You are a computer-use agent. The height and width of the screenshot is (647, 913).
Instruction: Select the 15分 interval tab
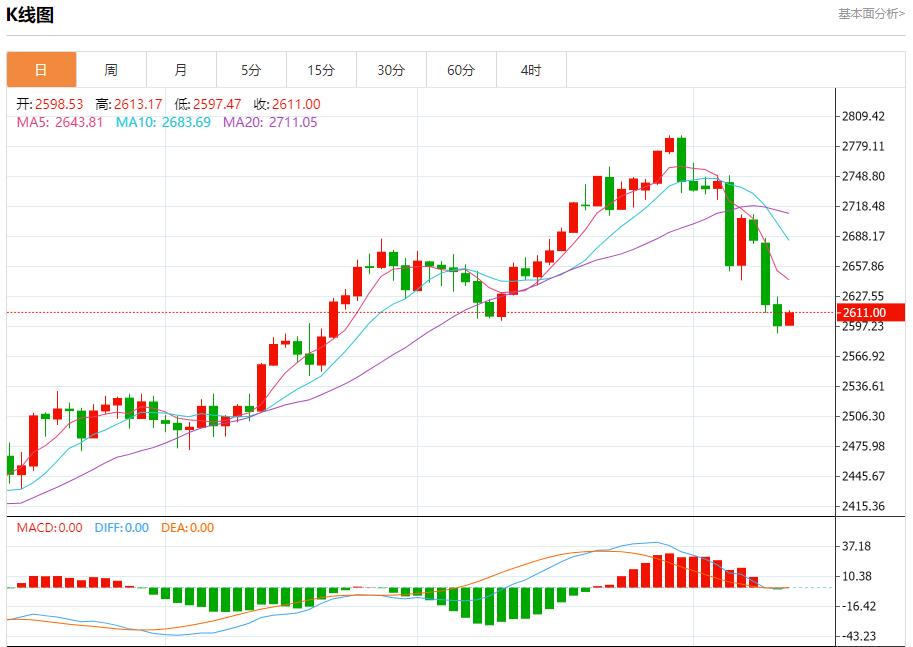(321, 70)
